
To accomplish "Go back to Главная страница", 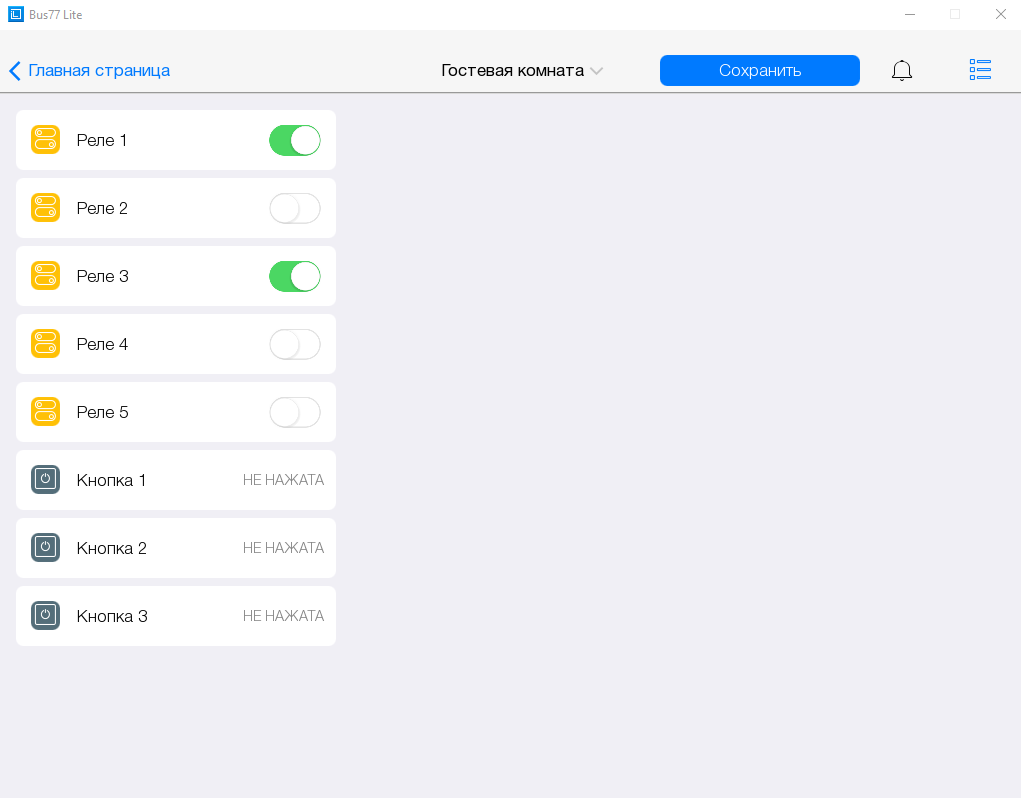I will [90, 71].
